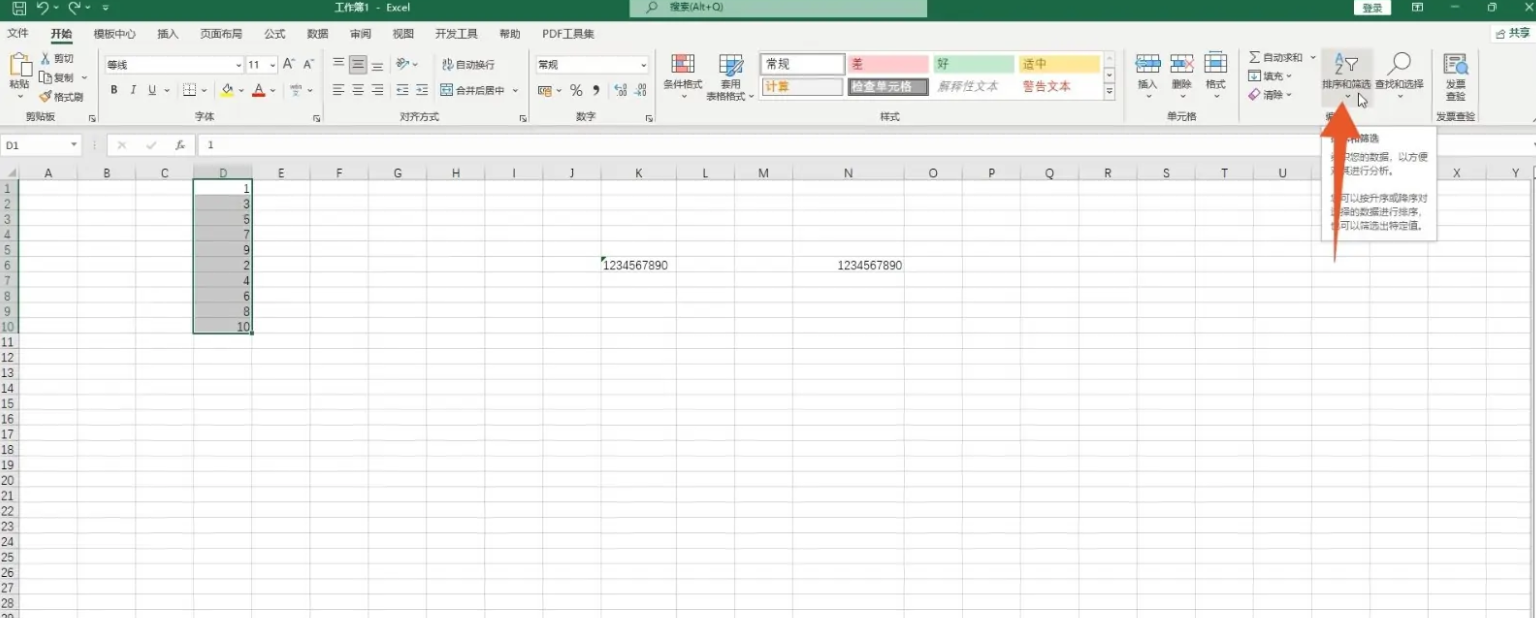Open Format as Table (套用表格格式)
This screenshot has width=1536, height=618.
(x=731, y=77)
